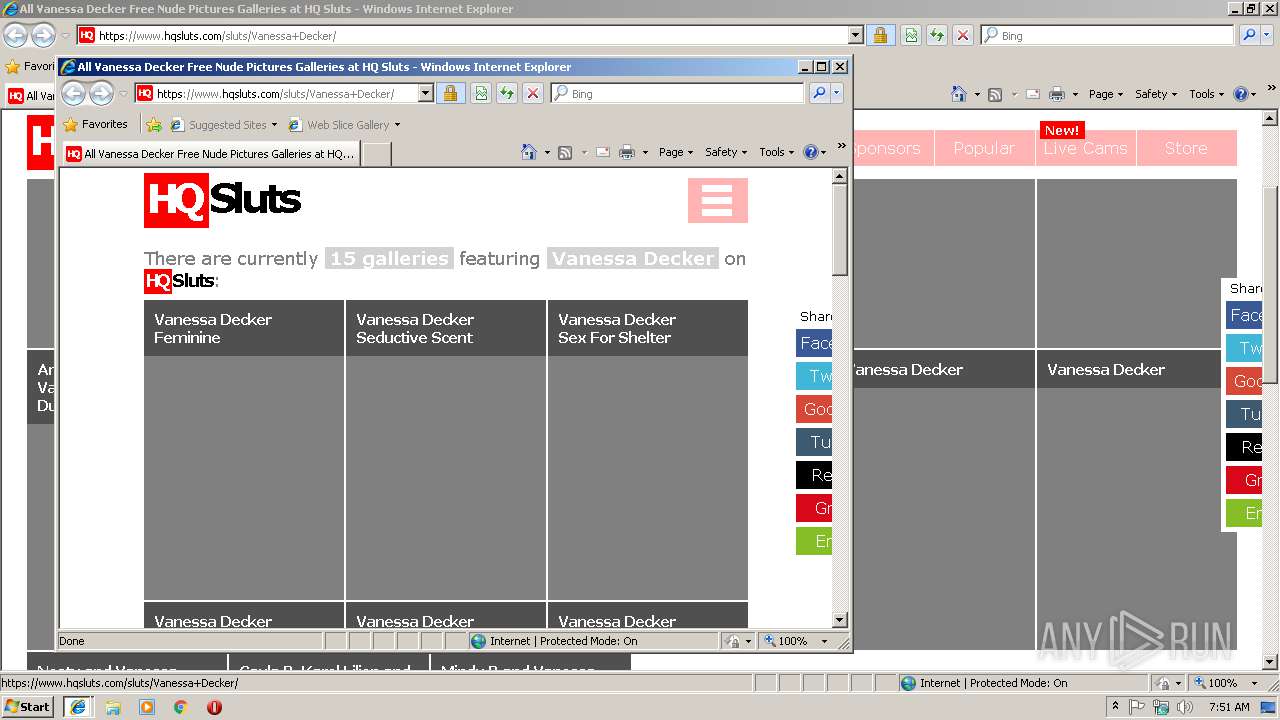Click Bing search magnifier in background window
The height and width of the screenshot is (720, 1280).
[1249, 36]
